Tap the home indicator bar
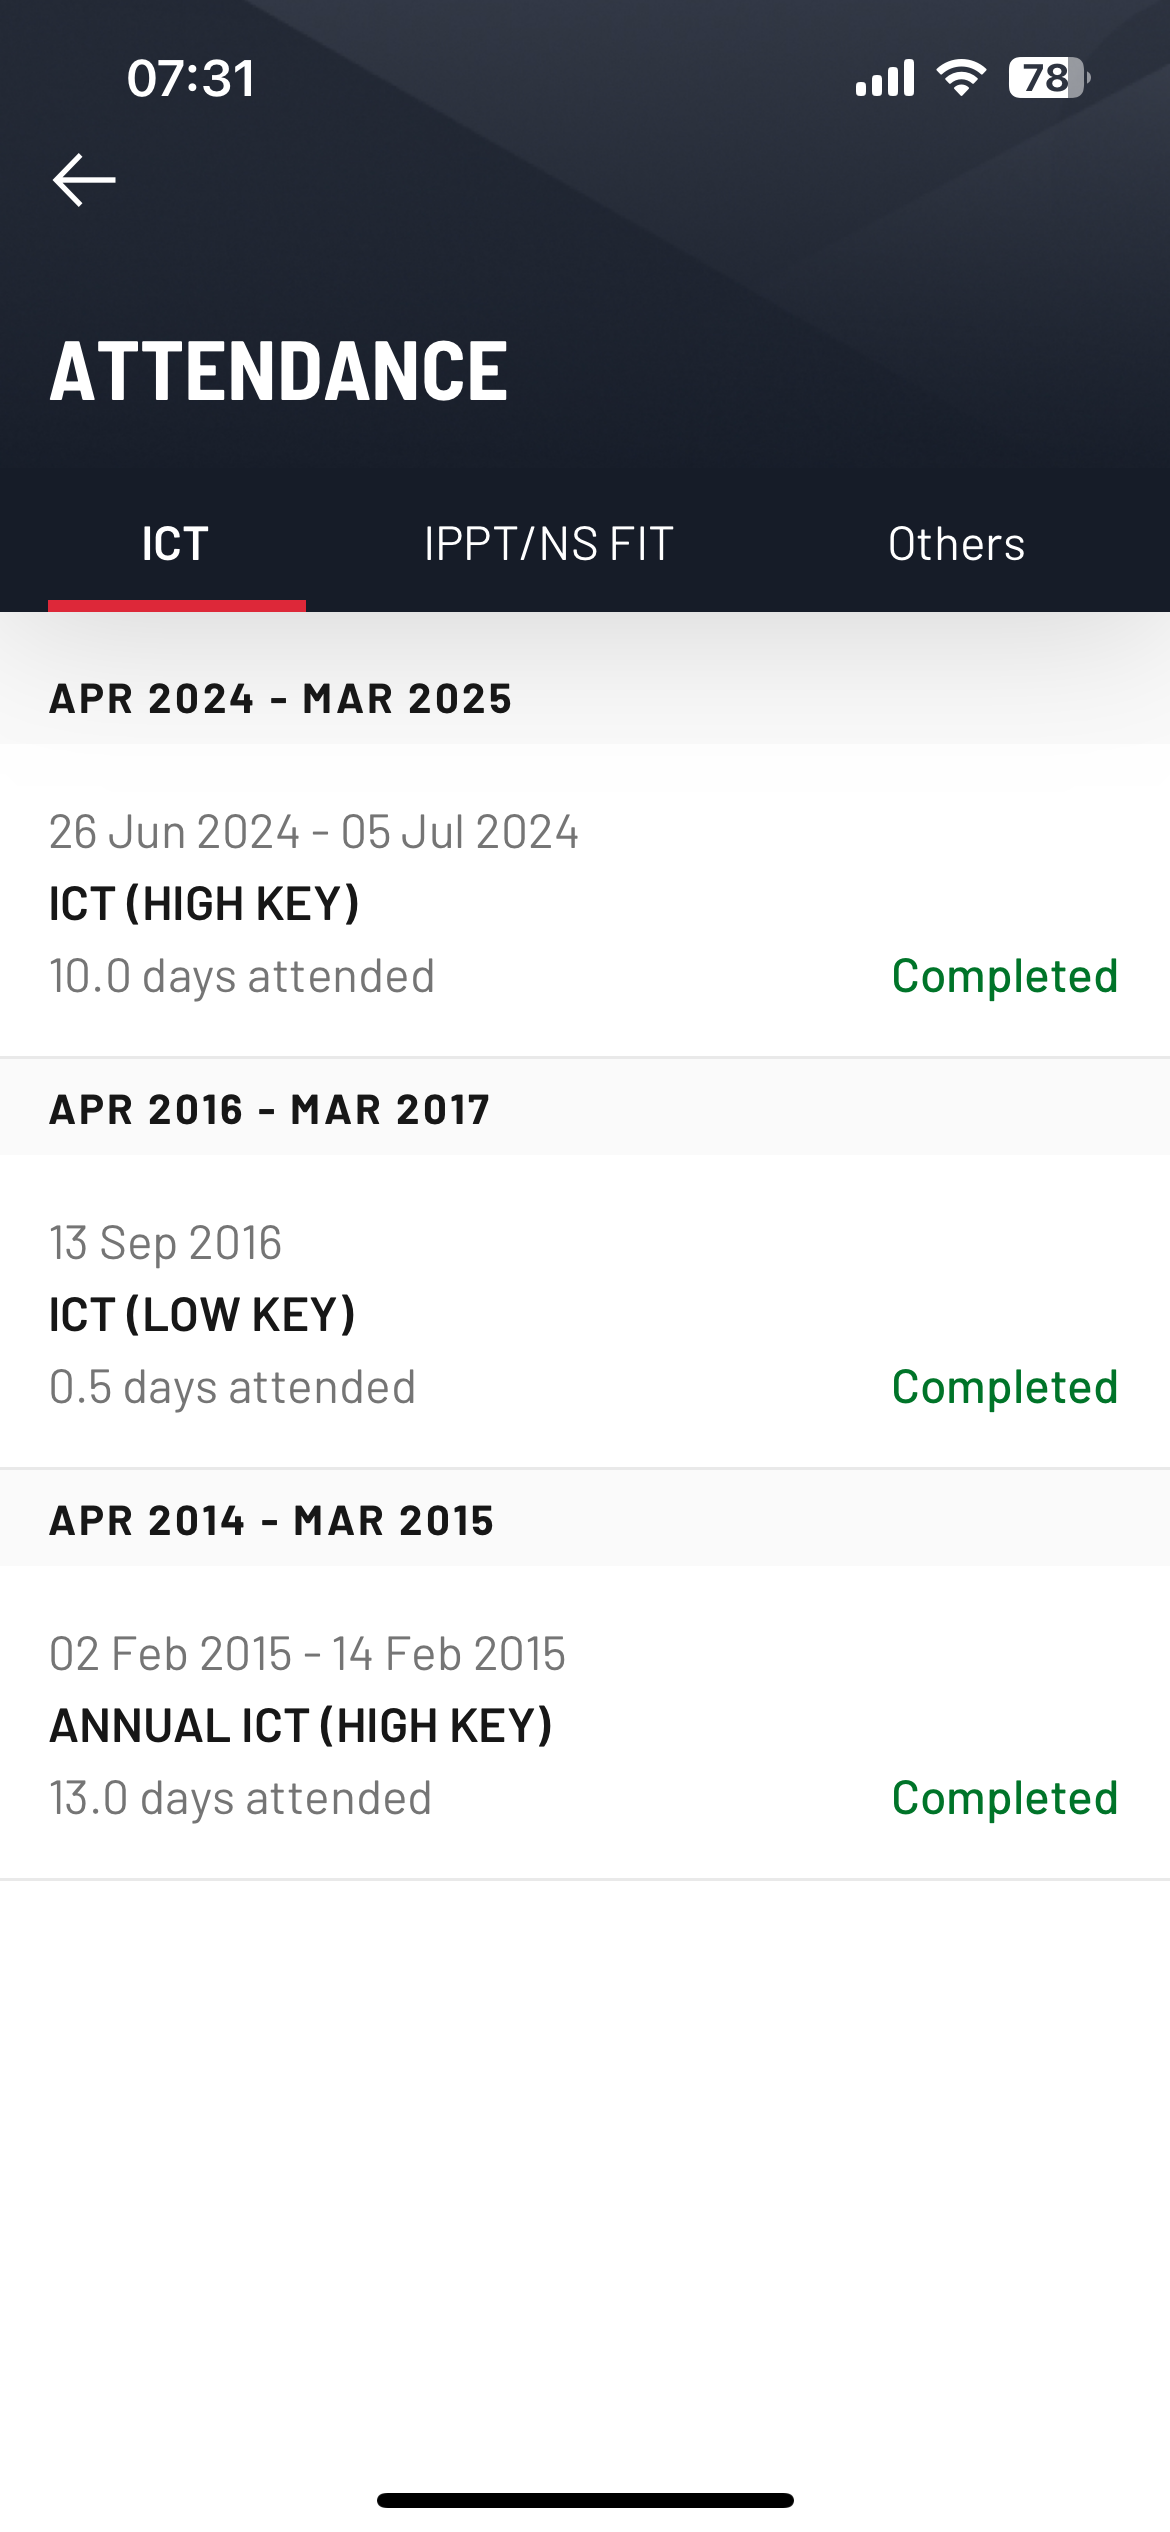Screen dimensions: 1170x2532 (x=585, y=2500)
